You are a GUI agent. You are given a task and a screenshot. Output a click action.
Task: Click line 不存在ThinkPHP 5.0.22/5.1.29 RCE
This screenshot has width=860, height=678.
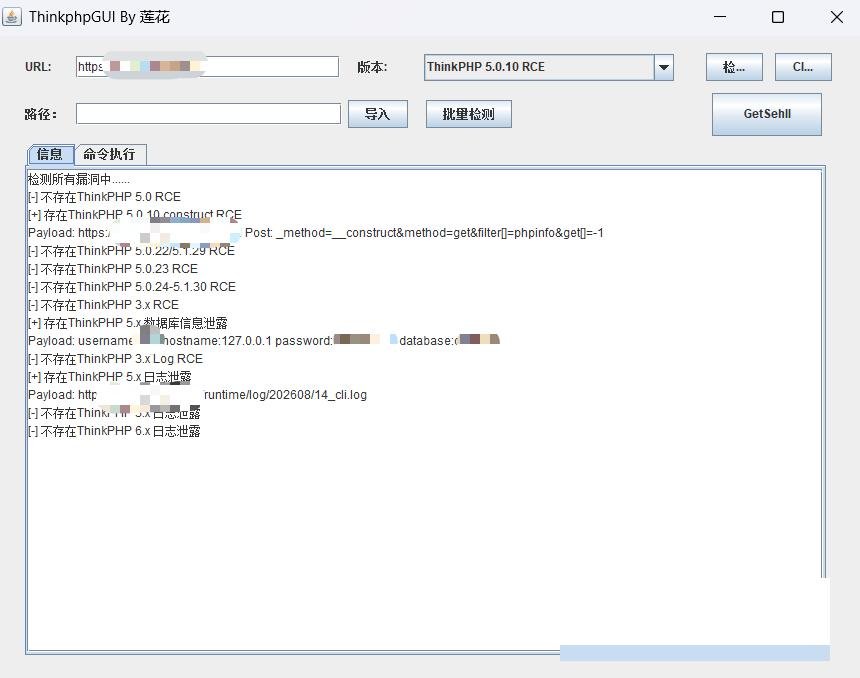click(x=131, y=251)
